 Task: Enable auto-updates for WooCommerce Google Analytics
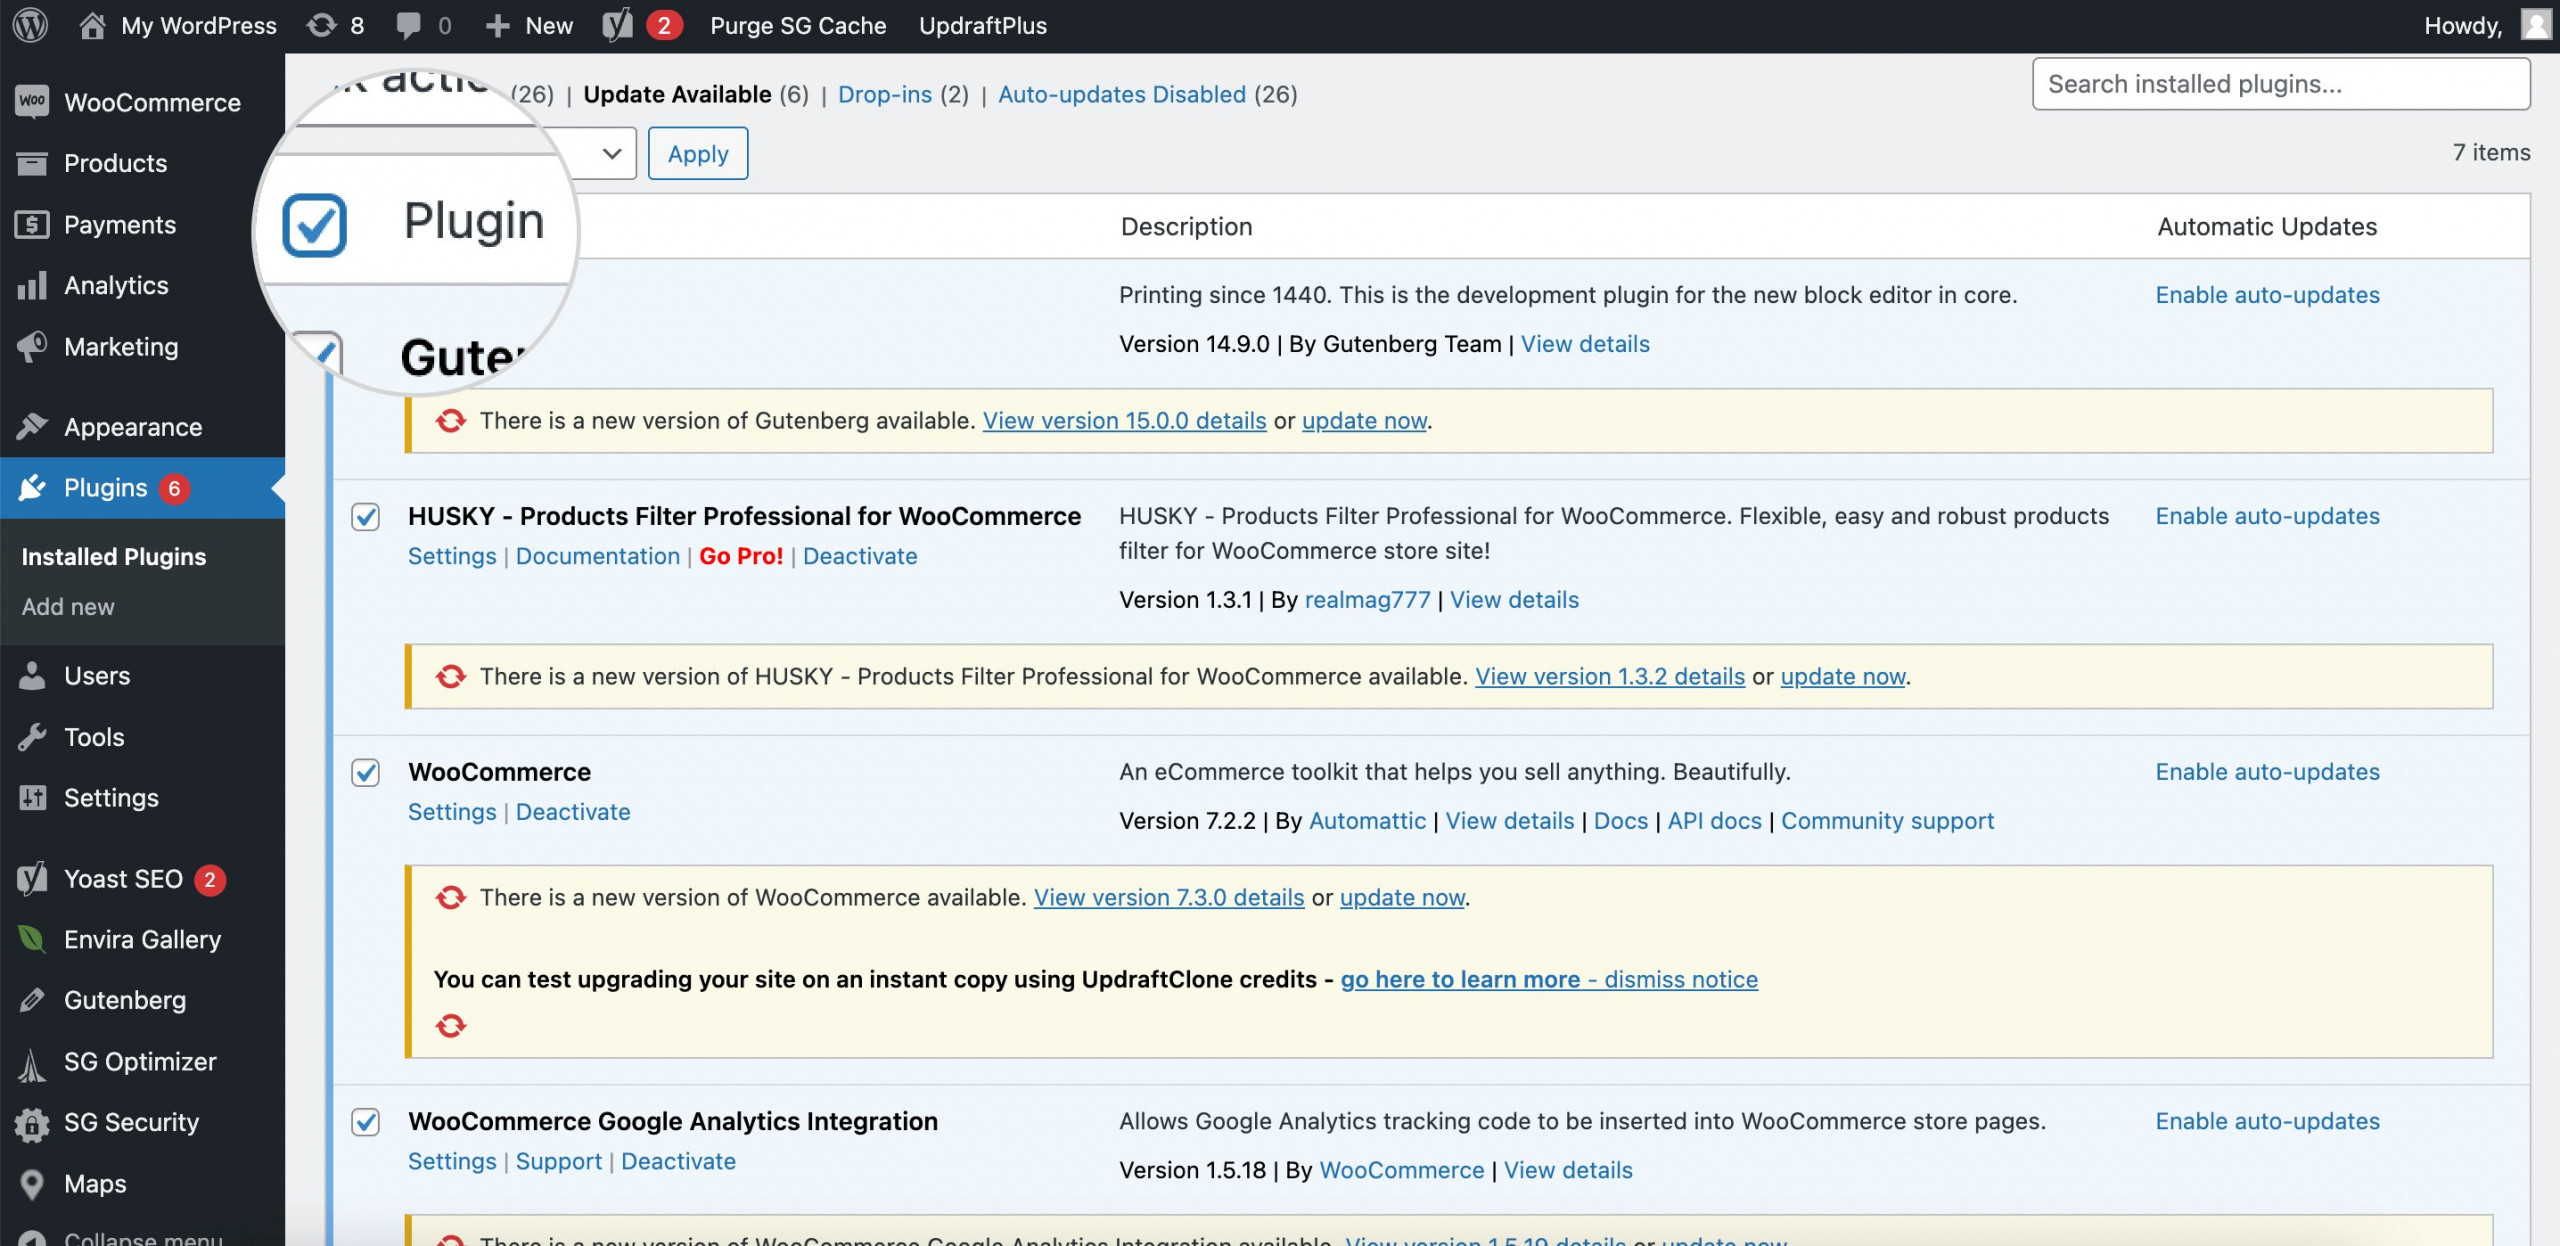click(x=2267, y=1121)
